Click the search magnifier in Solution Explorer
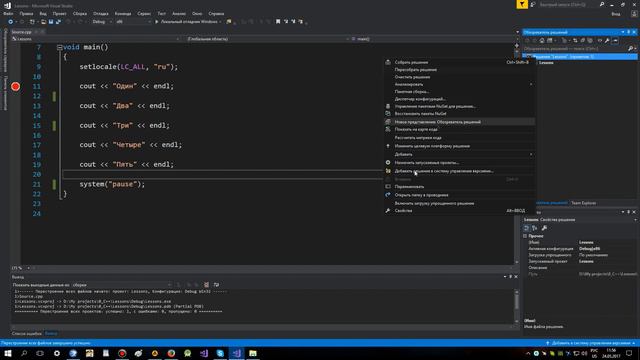 tap(630, 49)
